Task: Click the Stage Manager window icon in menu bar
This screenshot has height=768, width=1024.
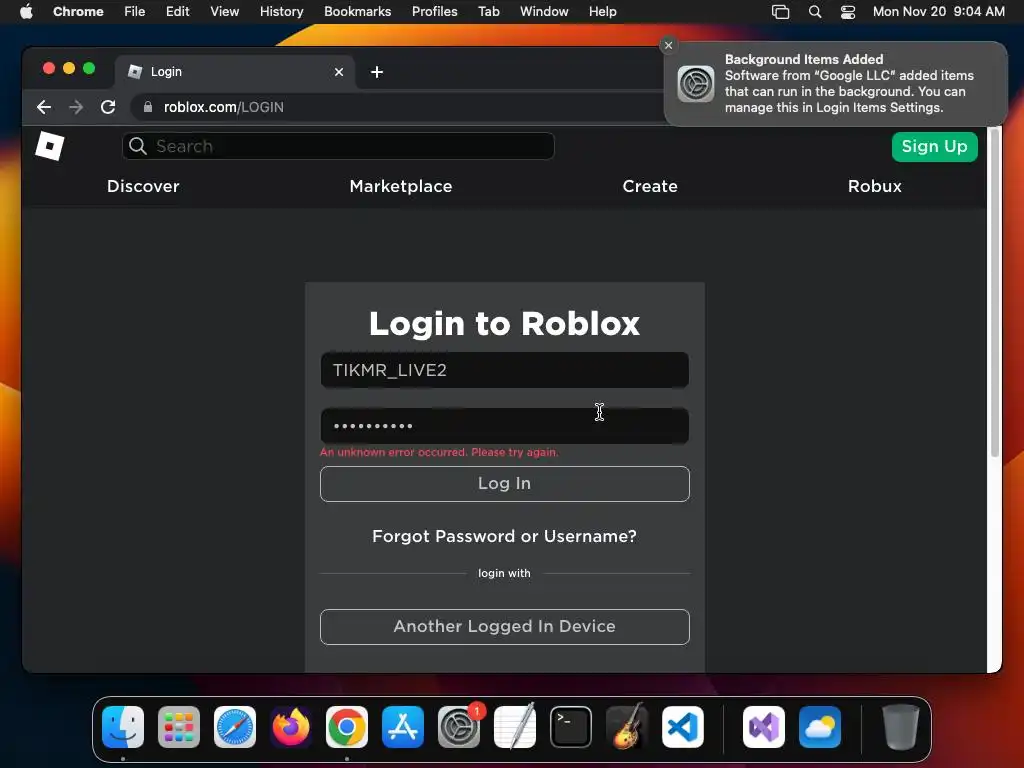Action: click(780, 11)
